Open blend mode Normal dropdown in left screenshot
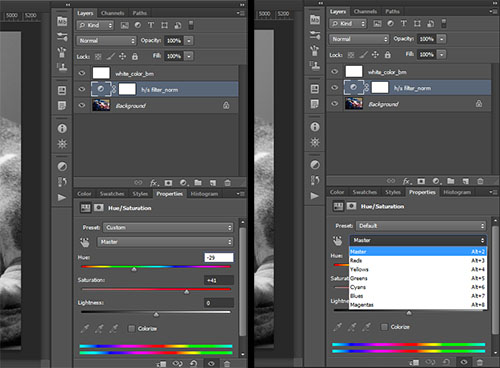The height and width of the screenshot is (368, 500). click(106, 41)
